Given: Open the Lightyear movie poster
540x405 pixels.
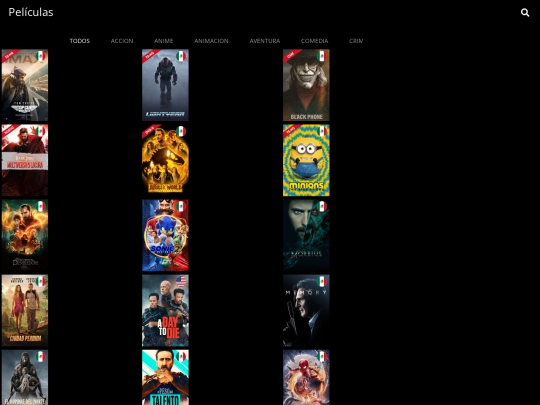Looking at the screenshot, I should tap(165, 85).
